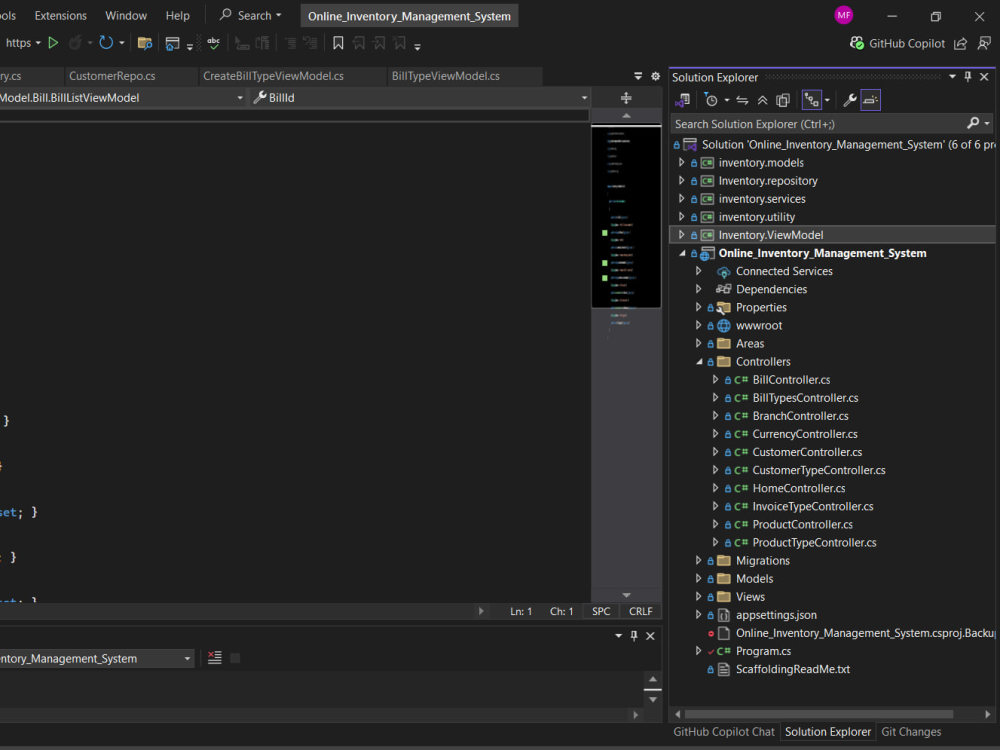Screen dimensions: 1000x750
Task: Click in Search Solution Explorer field
Action: coord(818,124)
